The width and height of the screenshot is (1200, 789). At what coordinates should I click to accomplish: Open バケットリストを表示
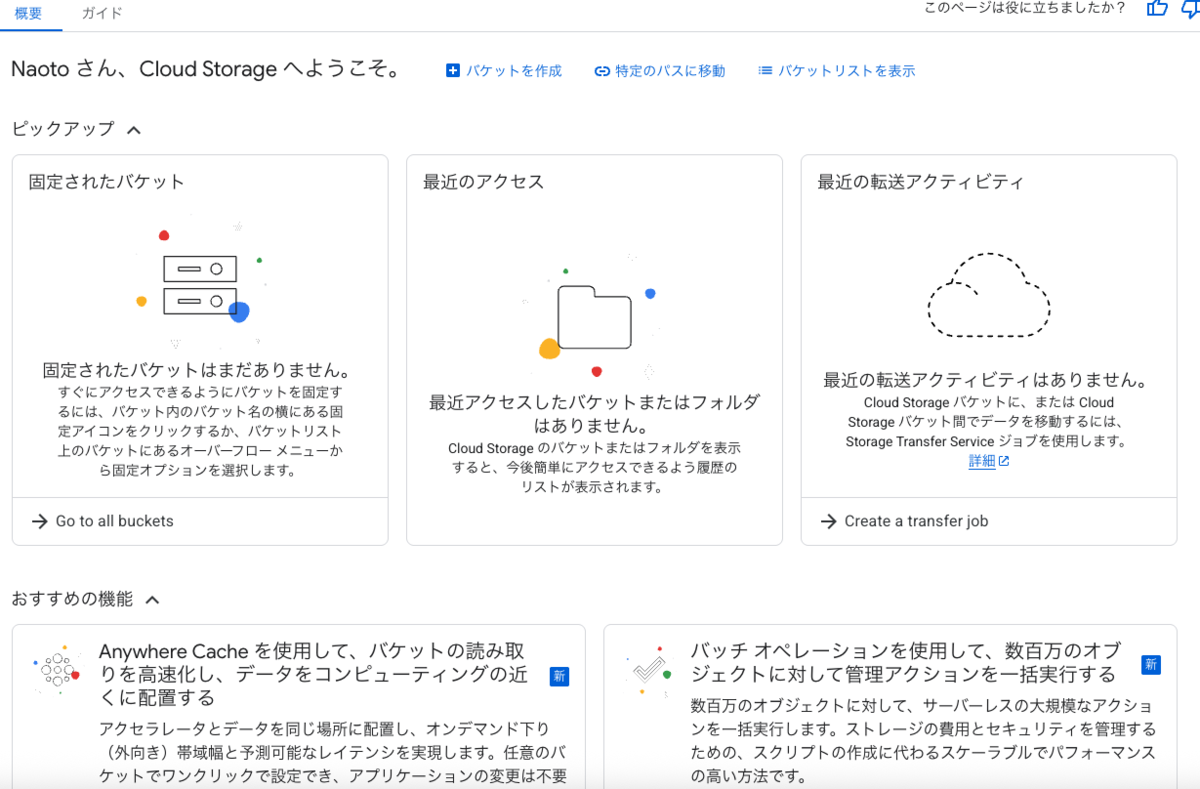837,71
